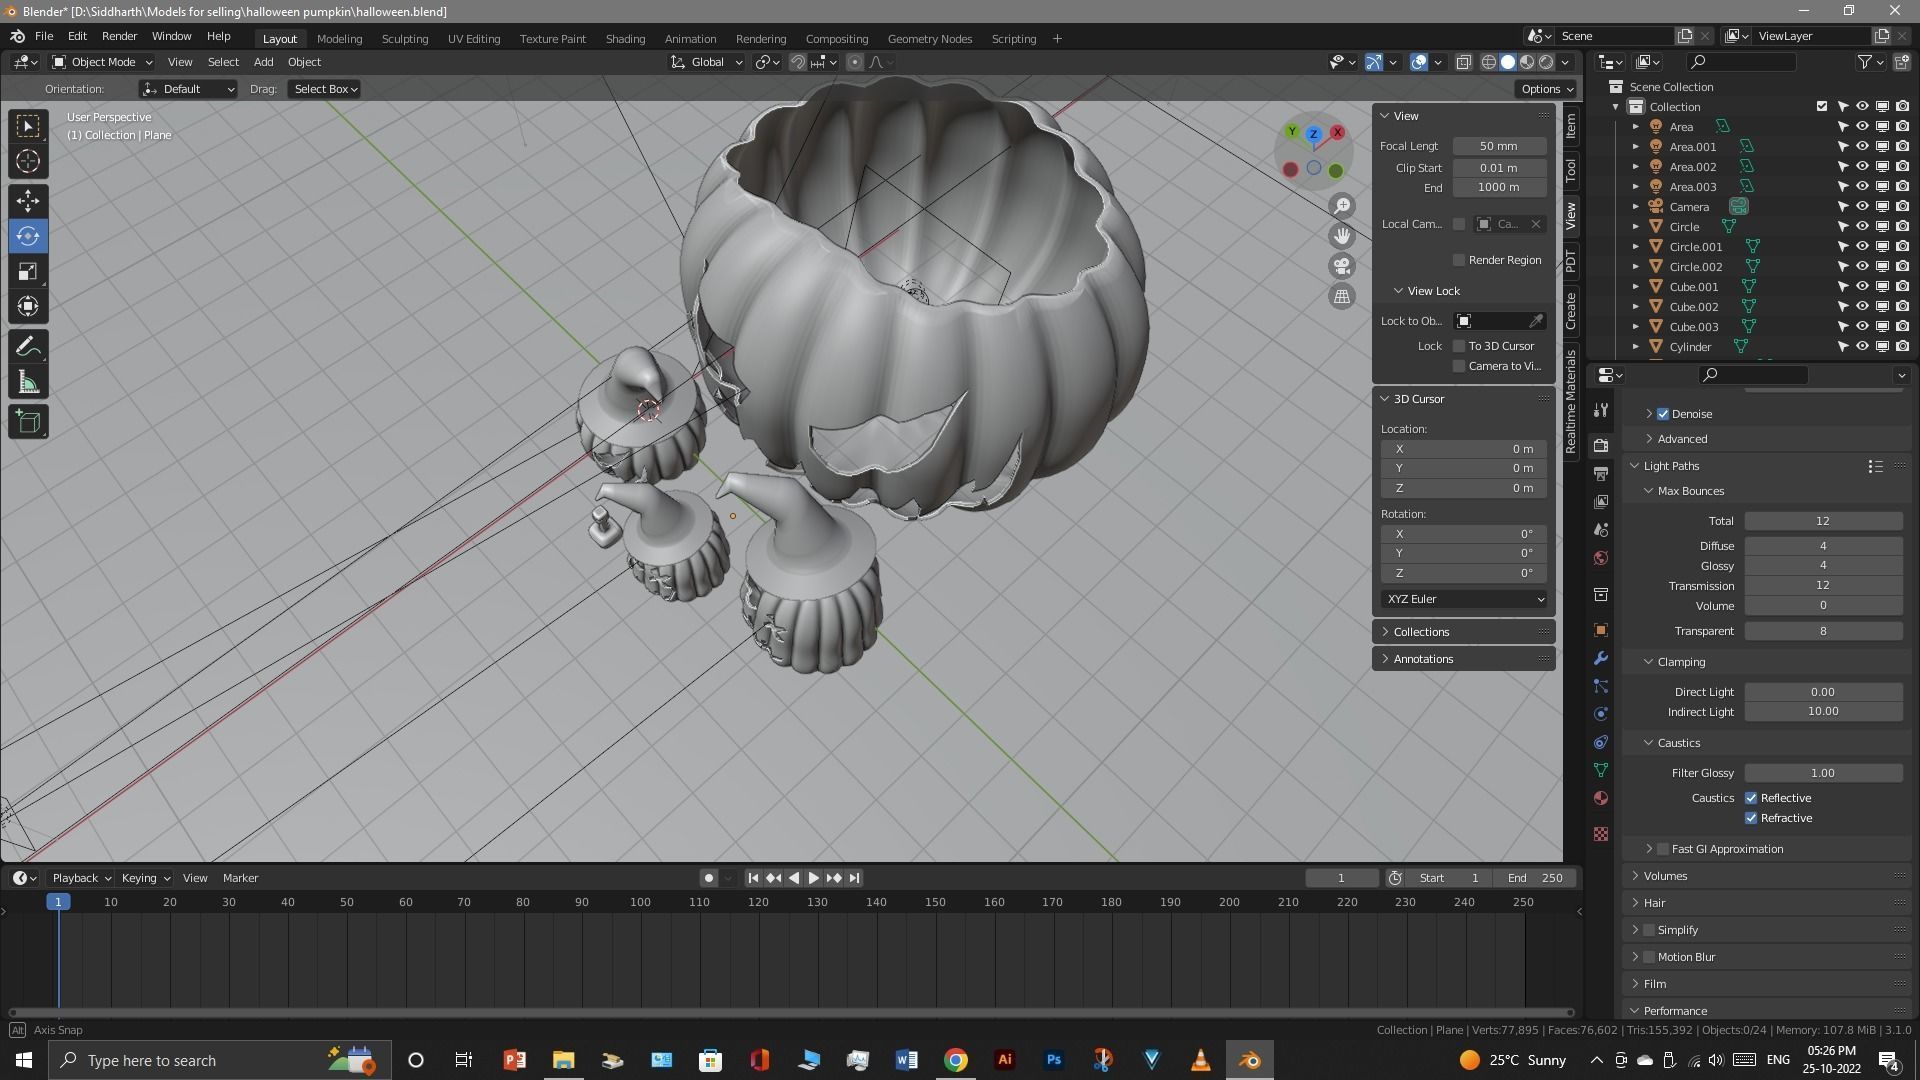Jump to timeline start frame
This screenshot has height=1080, width=1920.
753,878
